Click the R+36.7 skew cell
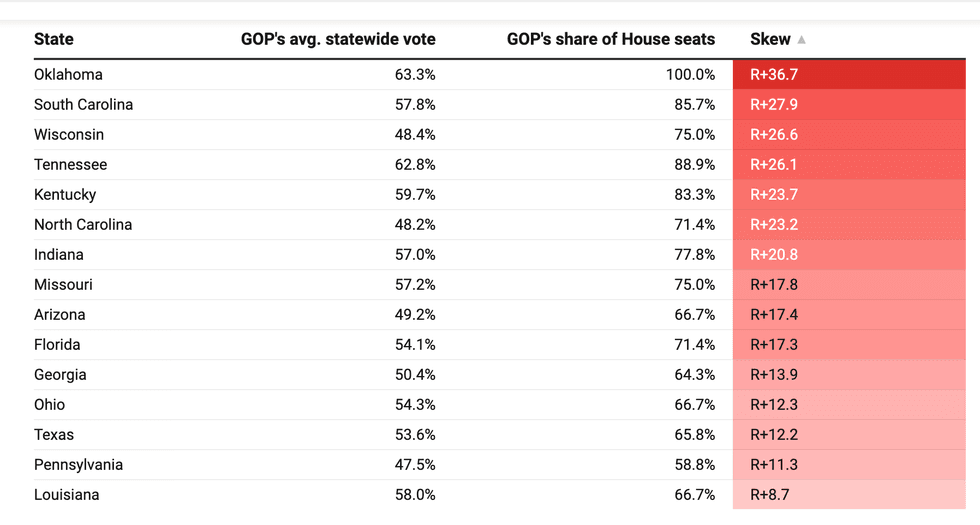The height and width of the screenshot is (525, 980). click(x=774, y=74)
